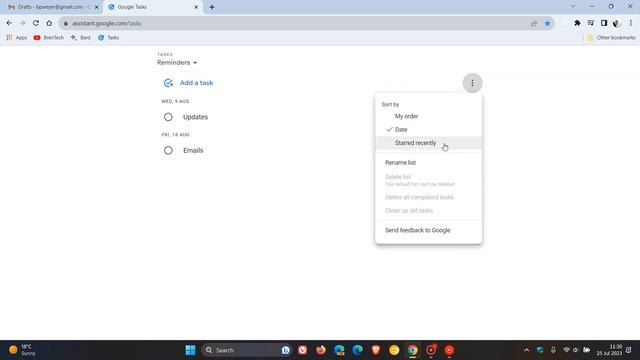Viewport: 640px width, 360px height.
Task: Click the address bar URL
Action: pyautogui.click(x=107, y=23)
